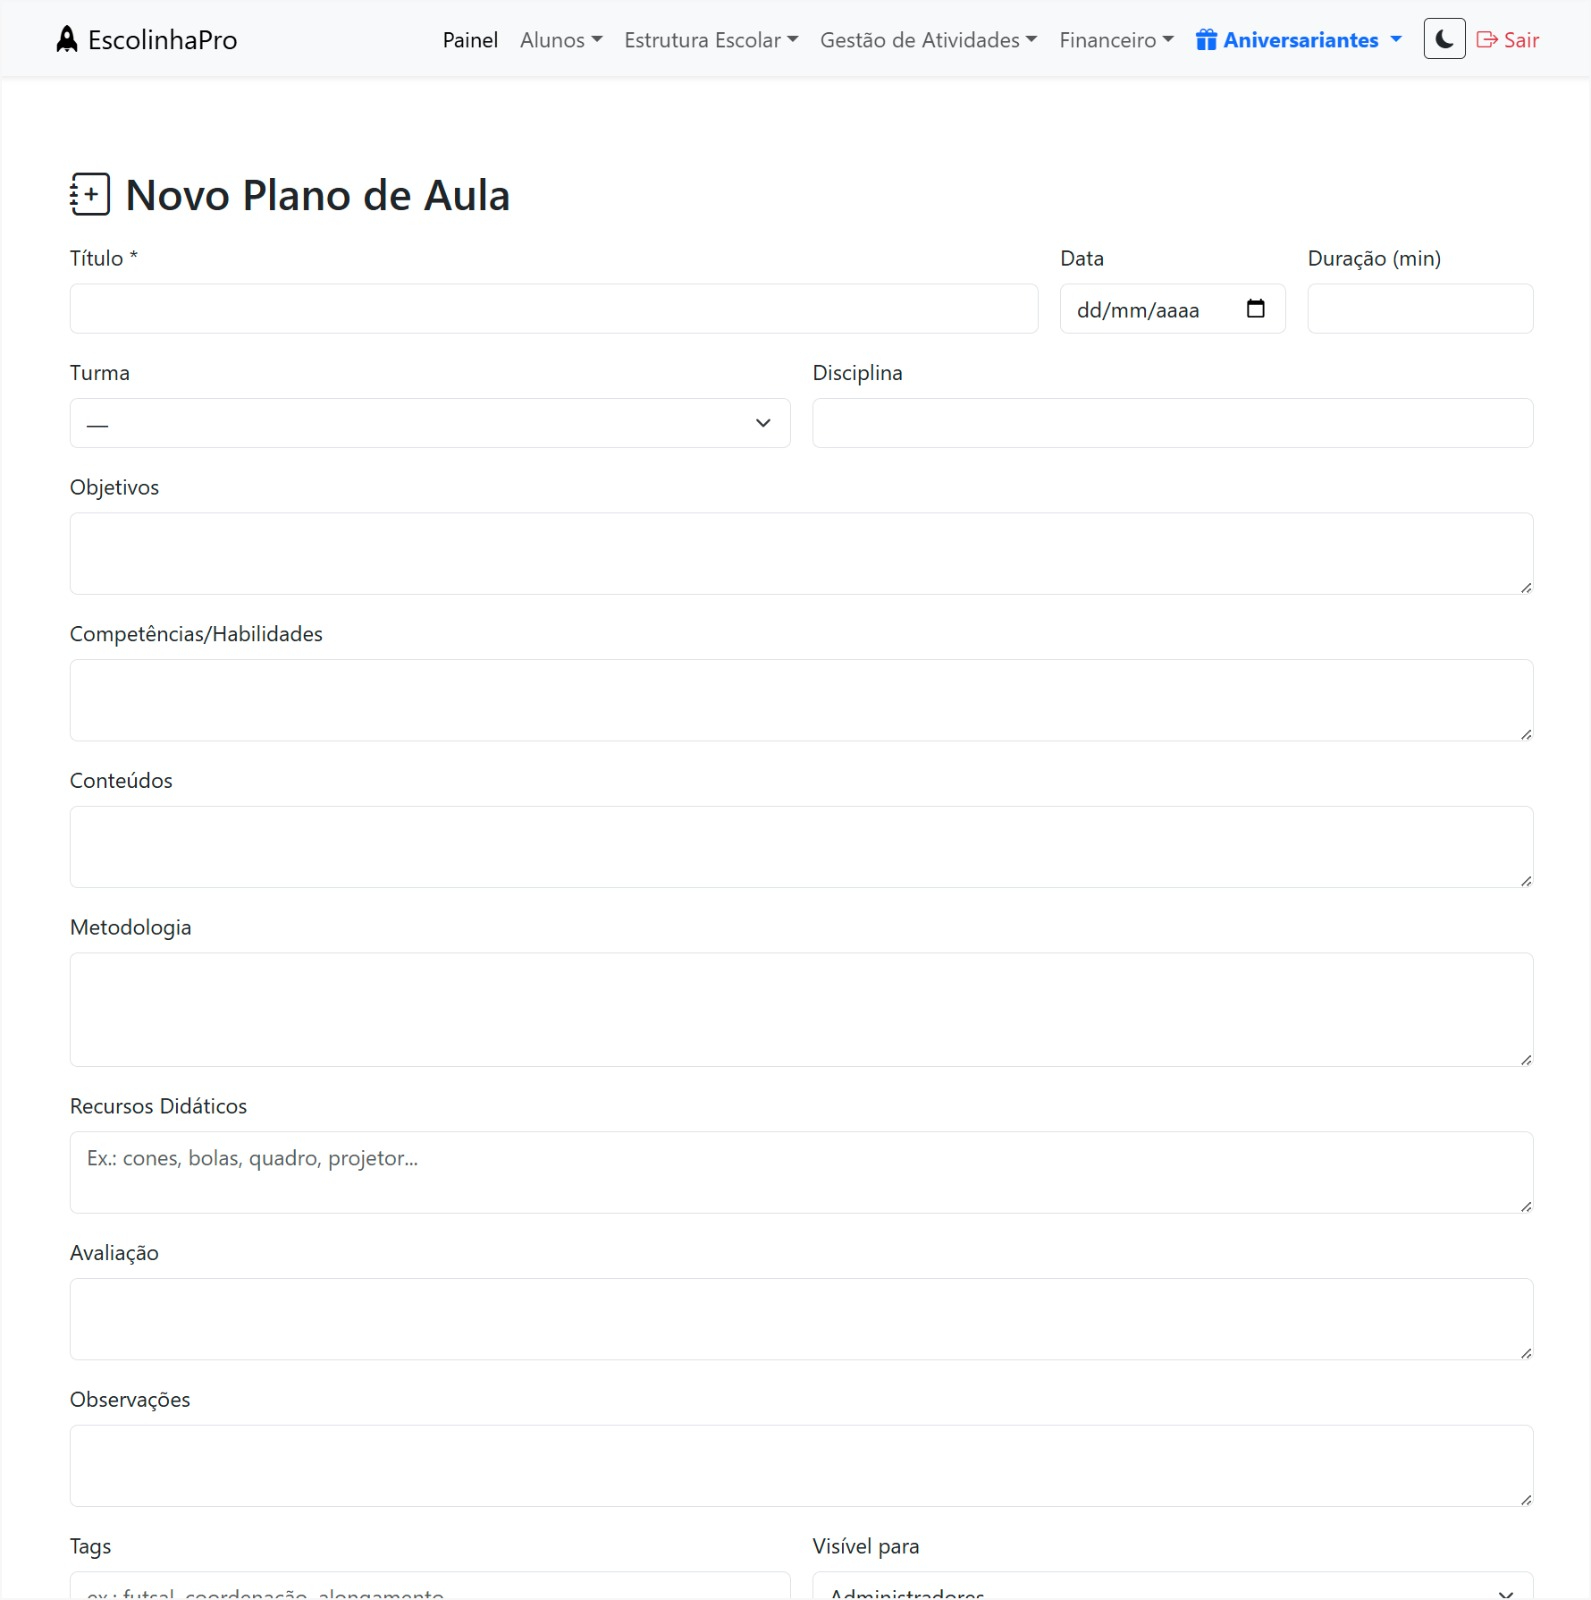Click into the Recursos Didáticos textarea
Image resolution: width=1591 pixels, height=1600 pixels.
[x=800, y=1172]
